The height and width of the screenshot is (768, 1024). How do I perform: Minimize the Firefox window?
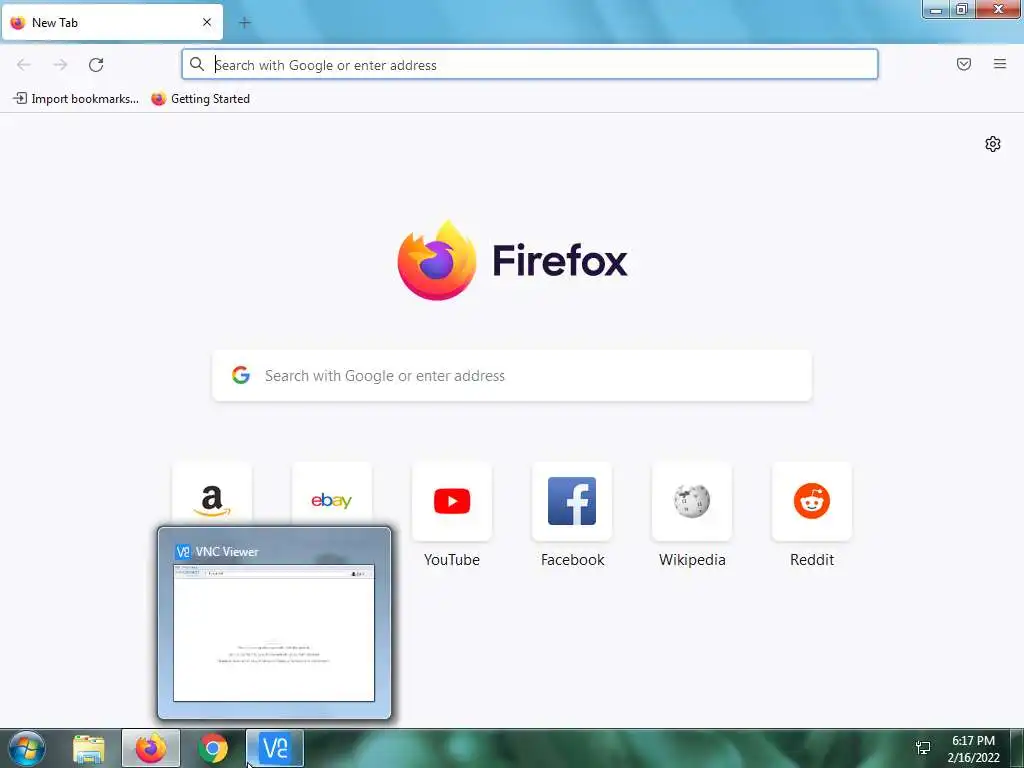tap(936, 9)
